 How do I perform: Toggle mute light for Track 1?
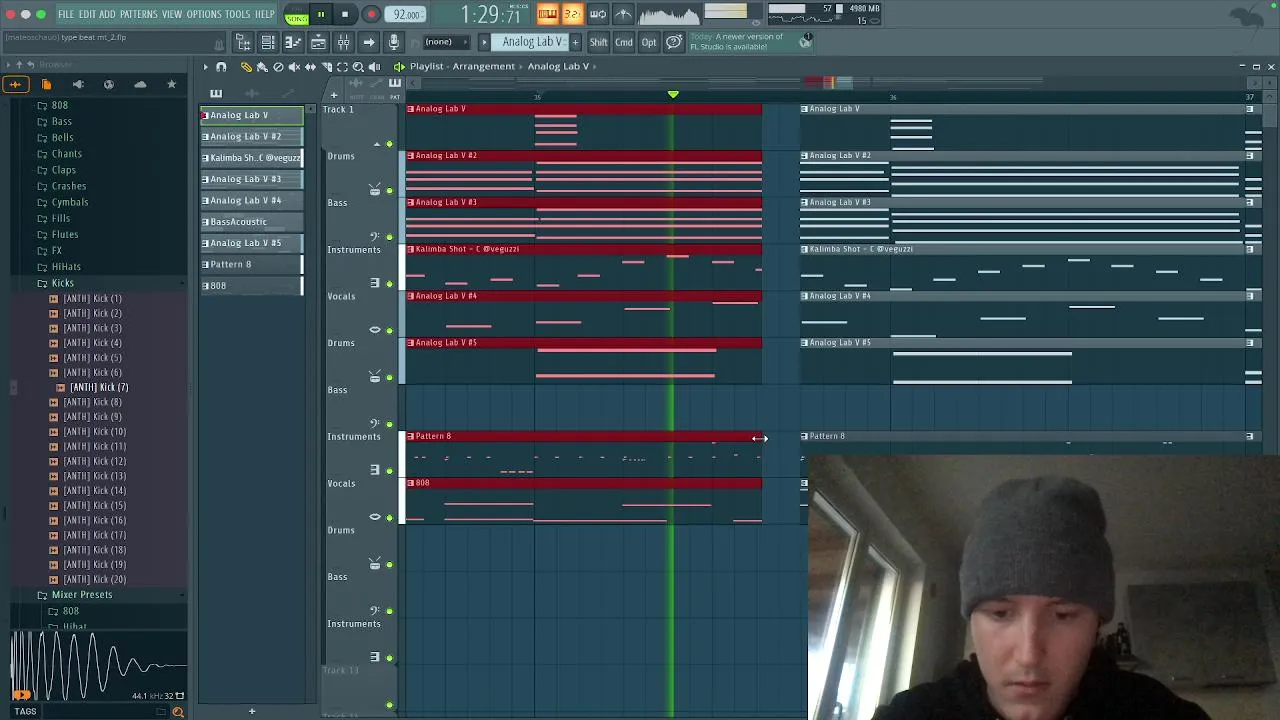pyautogui.click(x=389, y=144)
